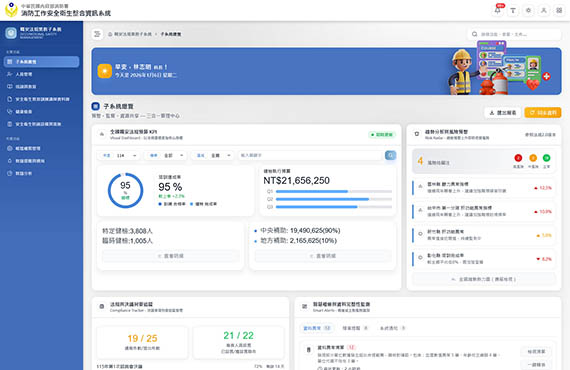Viewport: 570px width, 370px height.
Task: Collapse sidebar using the toggle beside breadcrumb
Action: click(97, 34)
